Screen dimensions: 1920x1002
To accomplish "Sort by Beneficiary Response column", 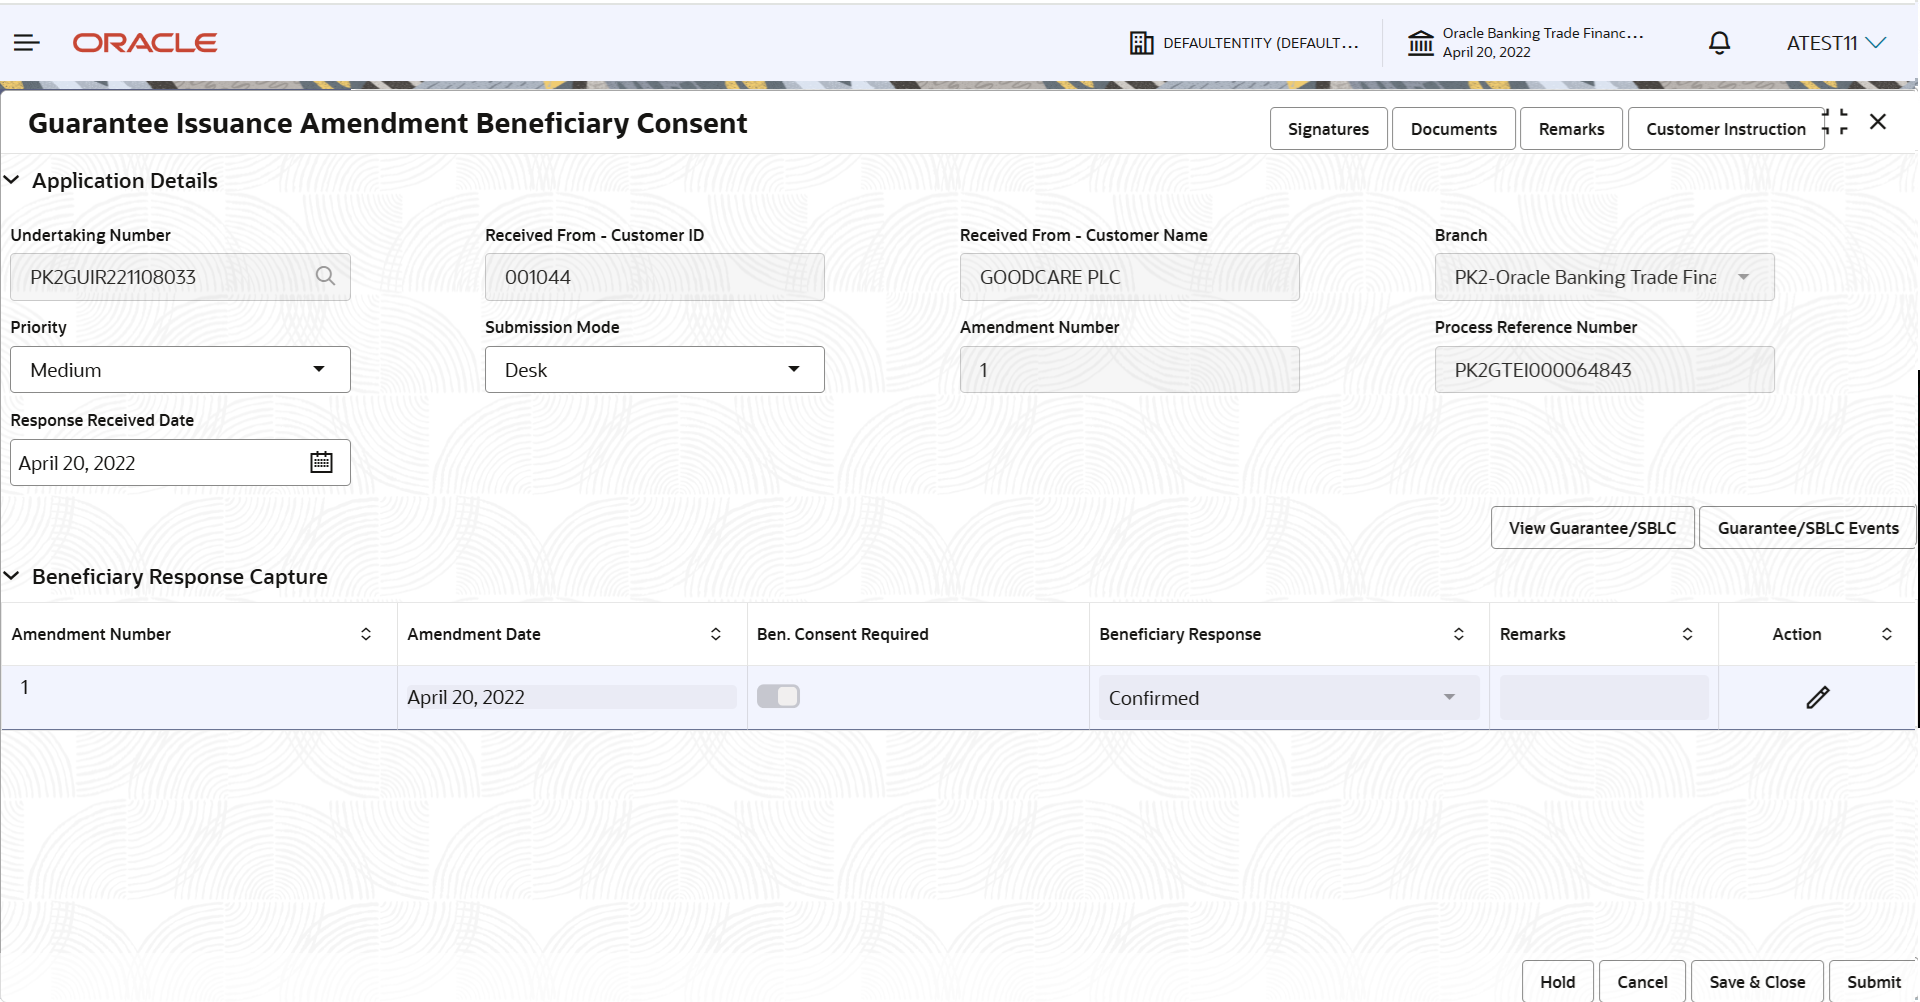I will pos(1459,634).
